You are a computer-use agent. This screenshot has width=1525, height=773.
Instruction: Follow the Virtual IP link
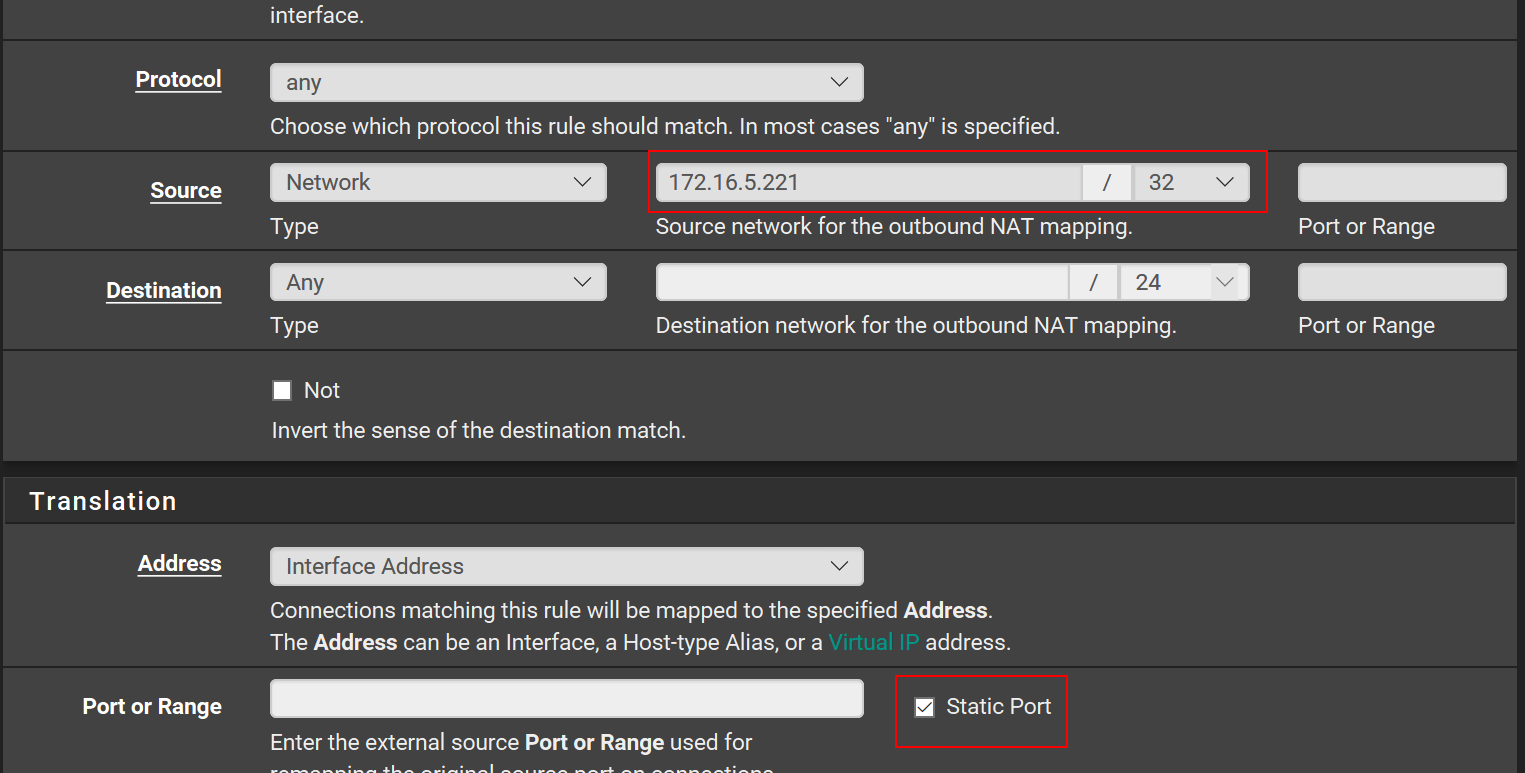[873, 642]
